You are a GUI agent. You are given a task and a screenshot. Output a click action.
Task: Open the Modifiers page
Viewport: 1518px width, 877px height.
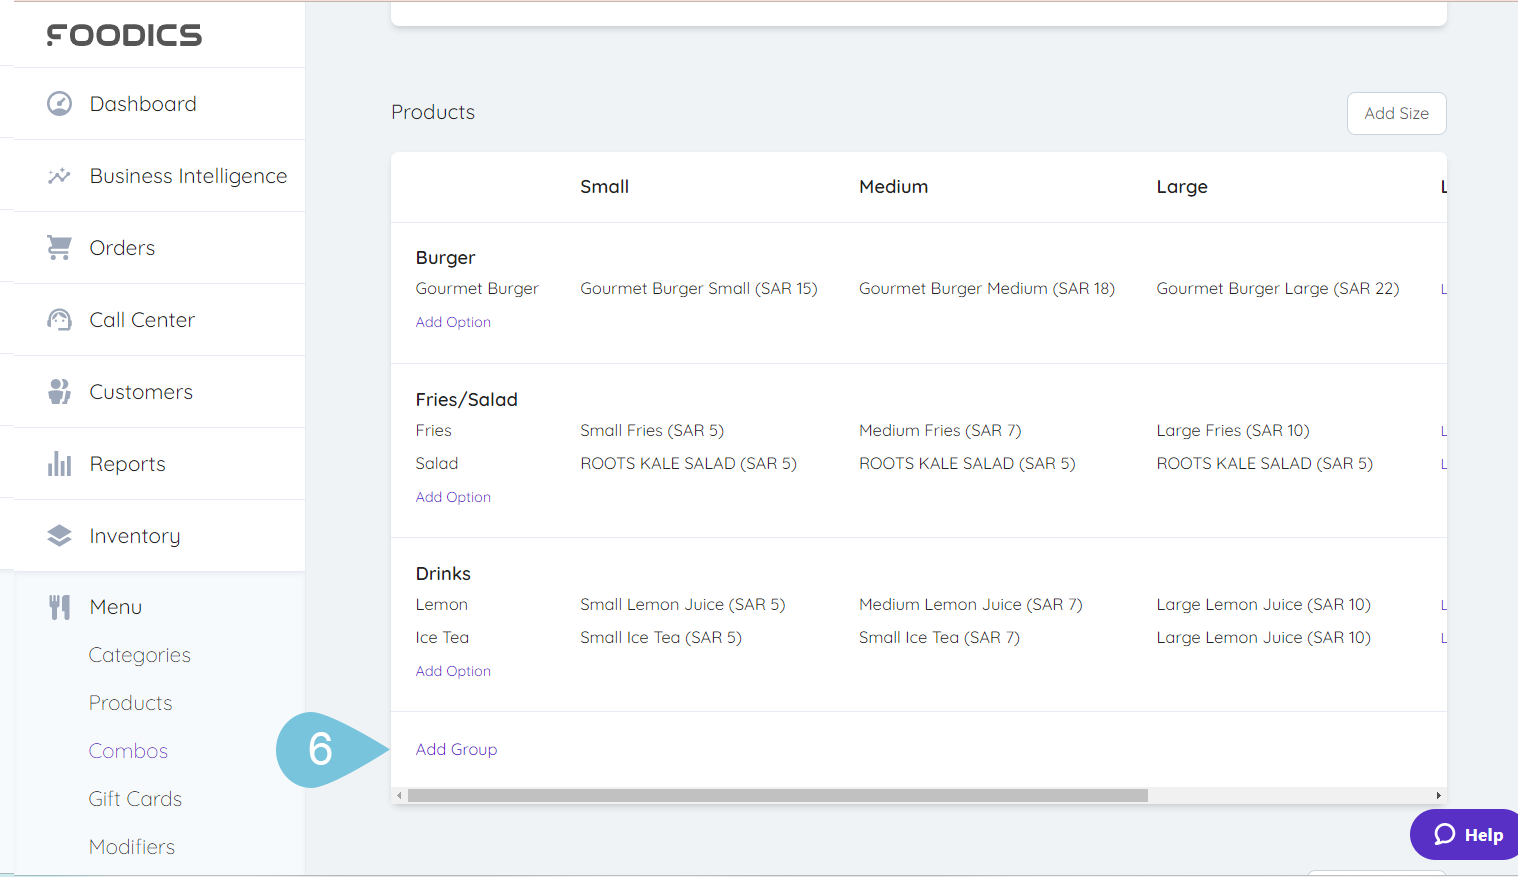coord(131,846)
